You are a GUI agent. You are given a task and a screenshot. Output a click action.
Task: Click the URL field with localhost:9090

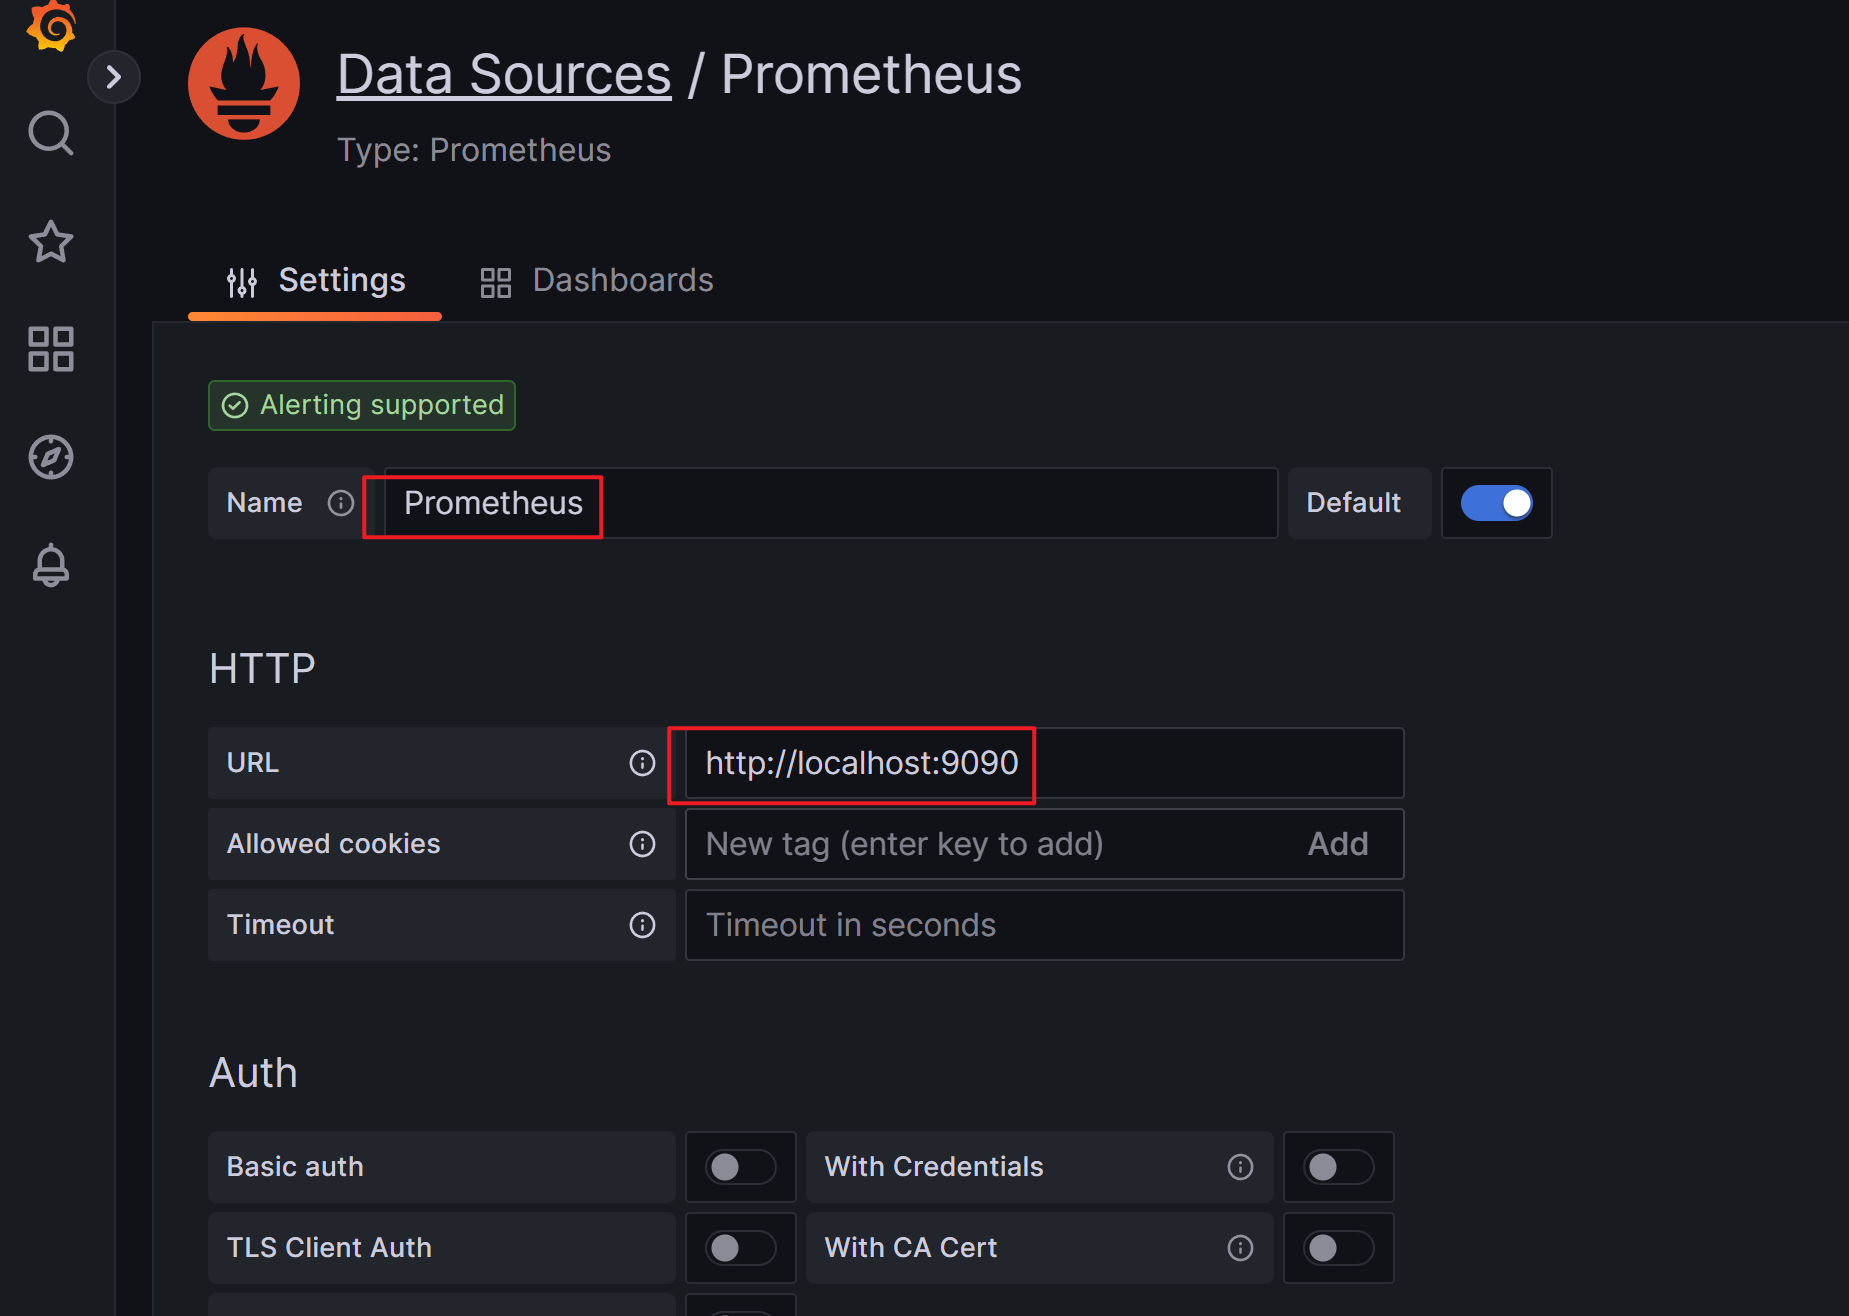1044,764
